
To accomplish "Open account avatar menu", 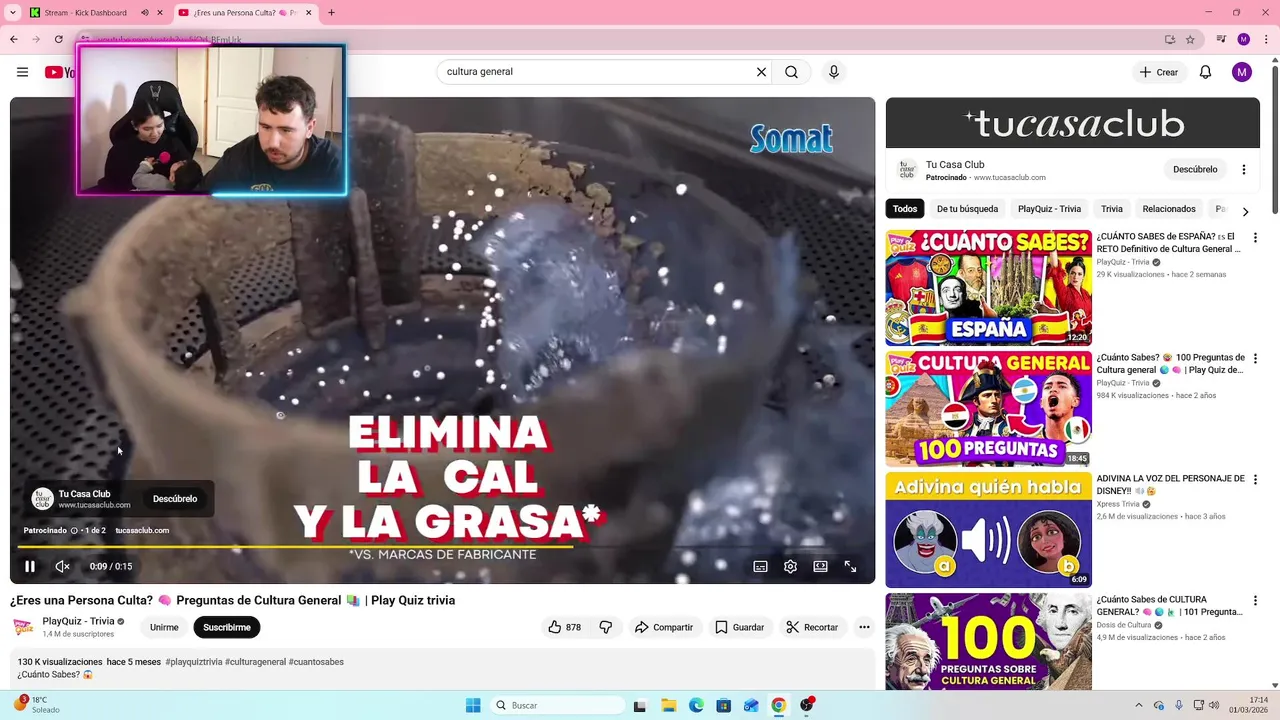I will coord(1242,72).
